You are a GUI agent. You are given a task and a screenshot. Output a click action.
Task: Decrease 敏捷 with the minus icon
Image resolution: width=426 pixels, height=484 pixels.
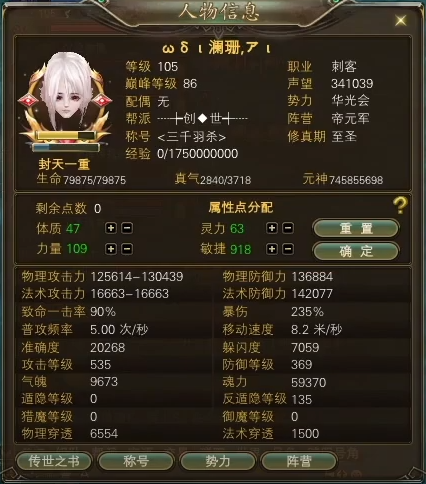point(288,249)
